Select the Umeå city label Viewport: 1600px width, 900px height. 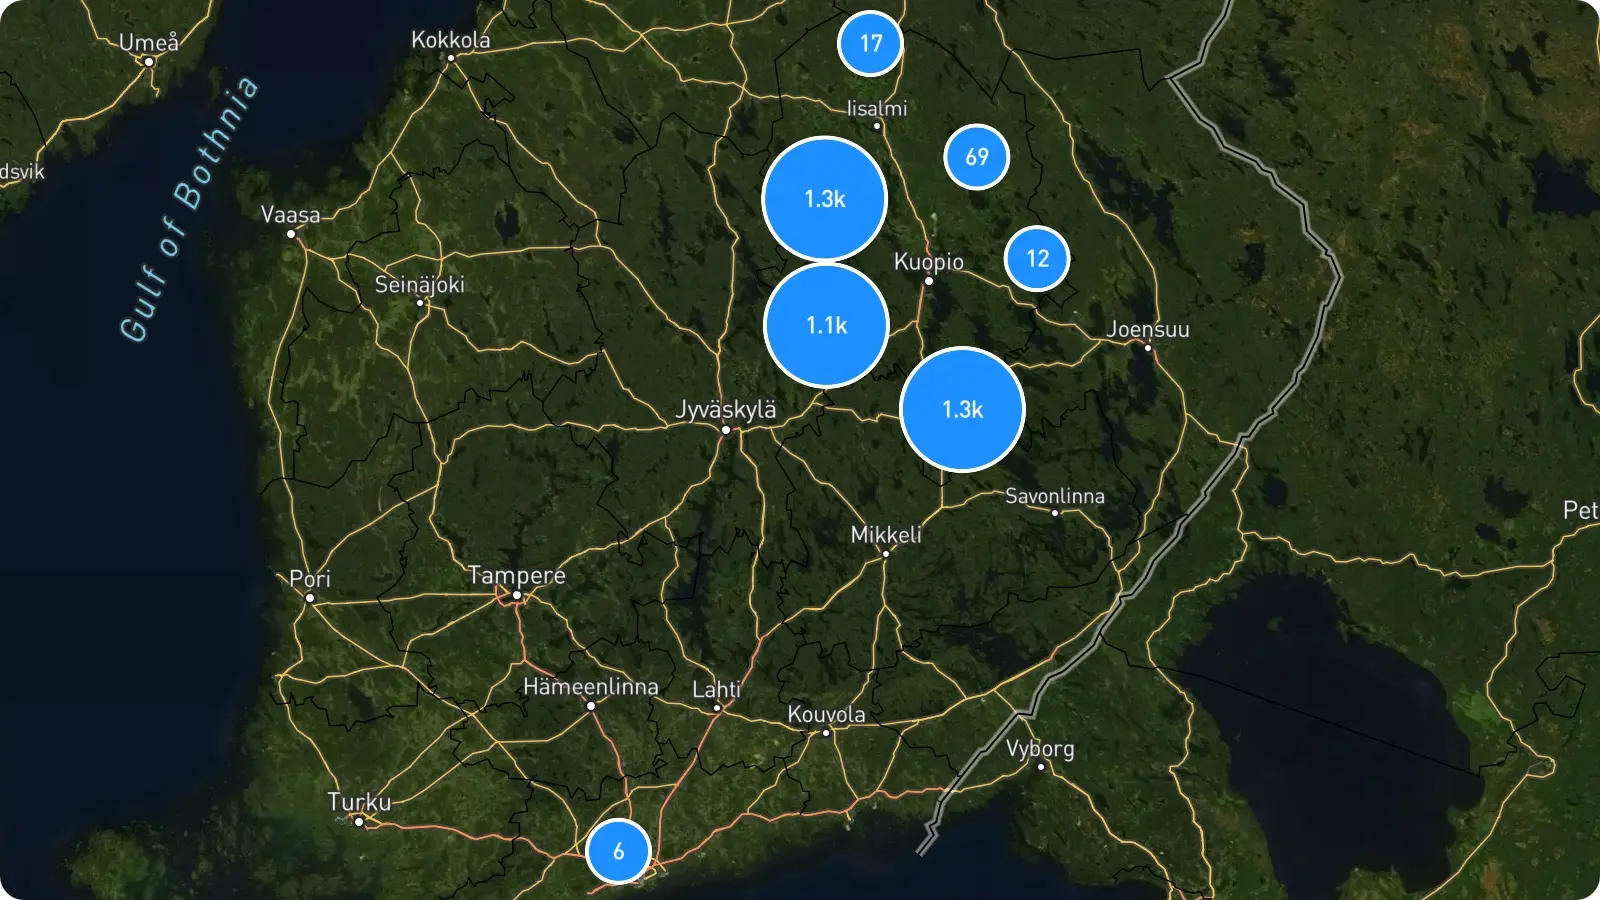[149, 42]
